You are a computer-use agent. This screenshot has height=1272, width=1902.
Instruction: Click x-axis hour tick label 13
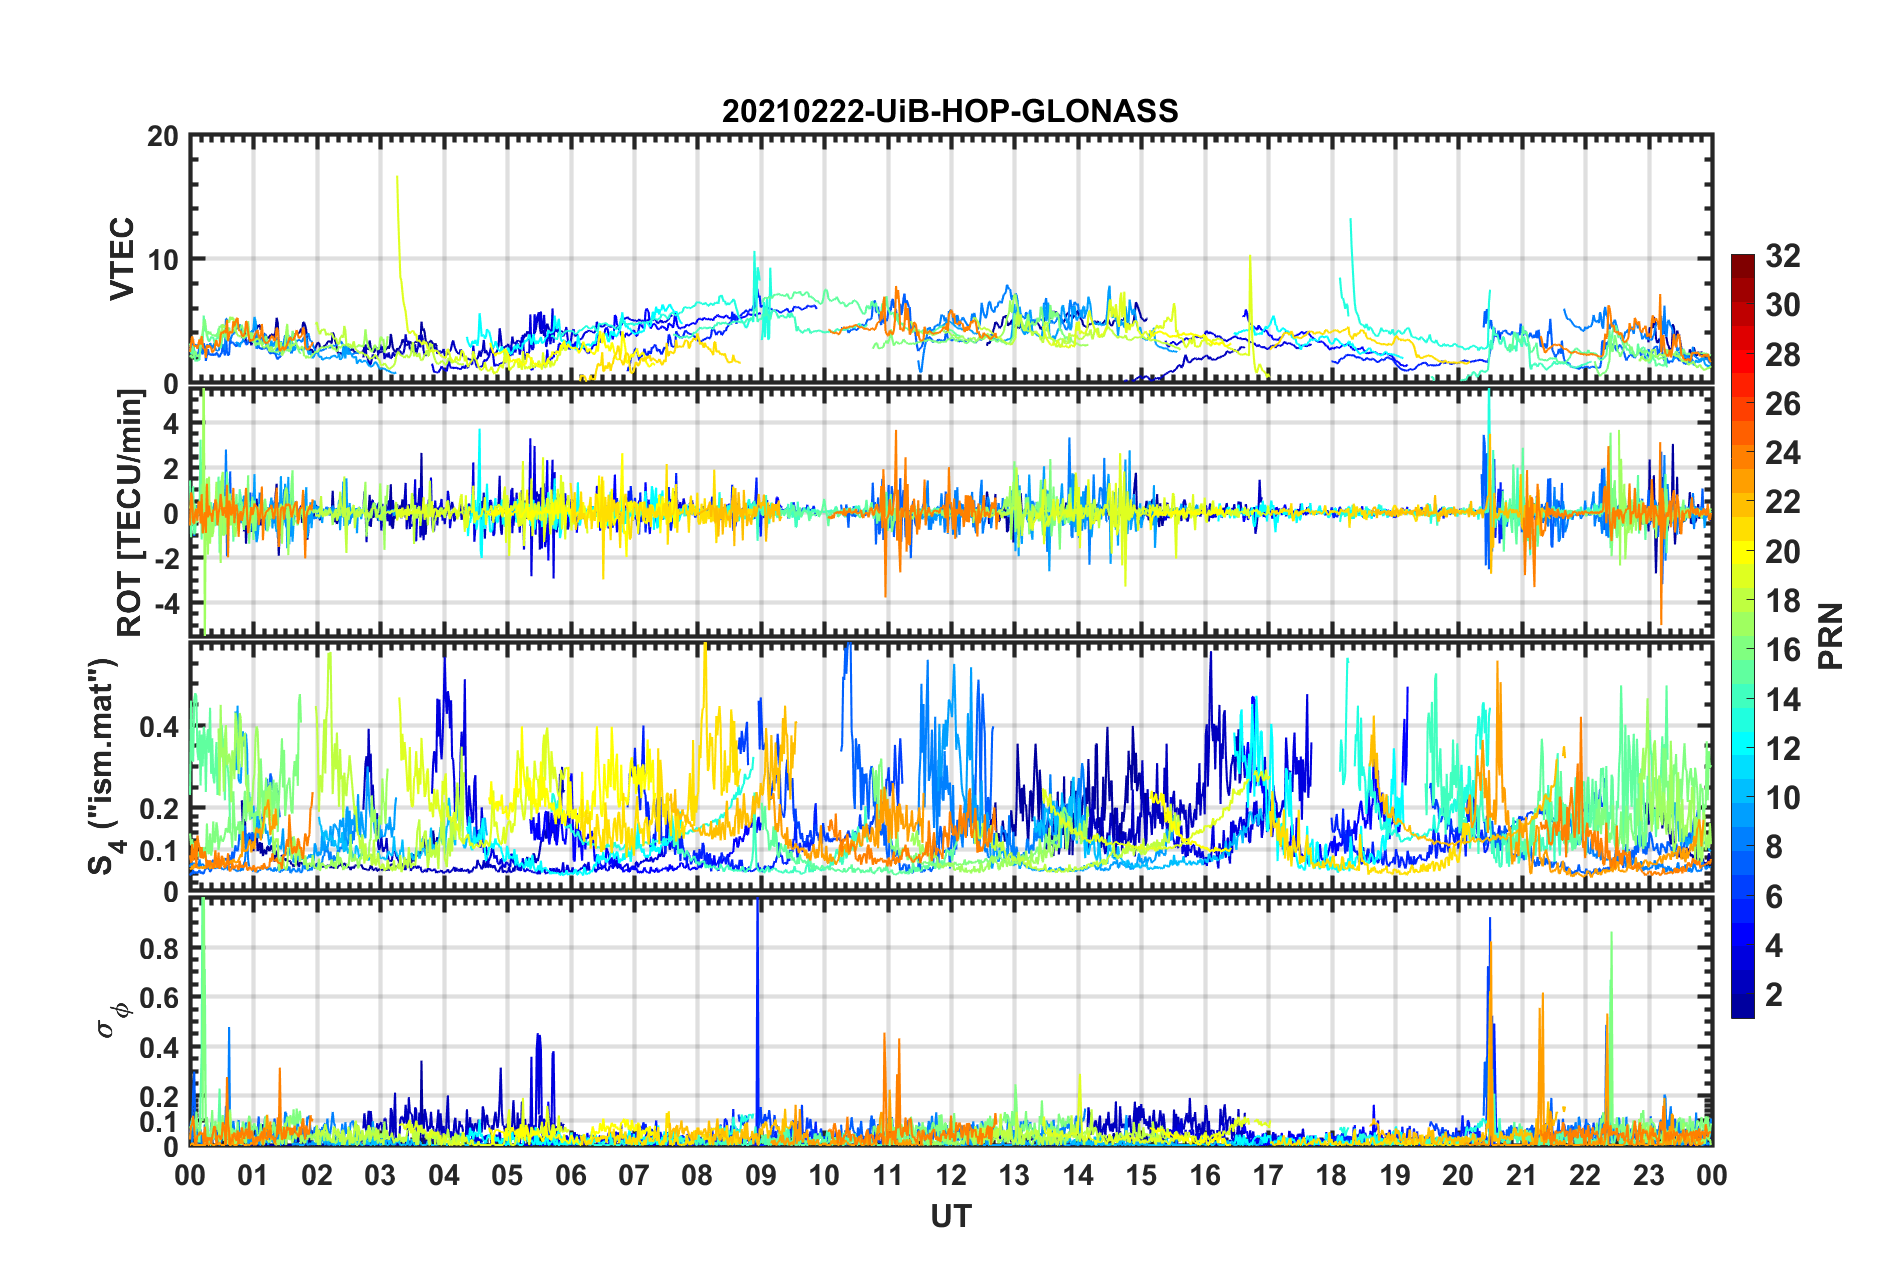[1014, 1175]
